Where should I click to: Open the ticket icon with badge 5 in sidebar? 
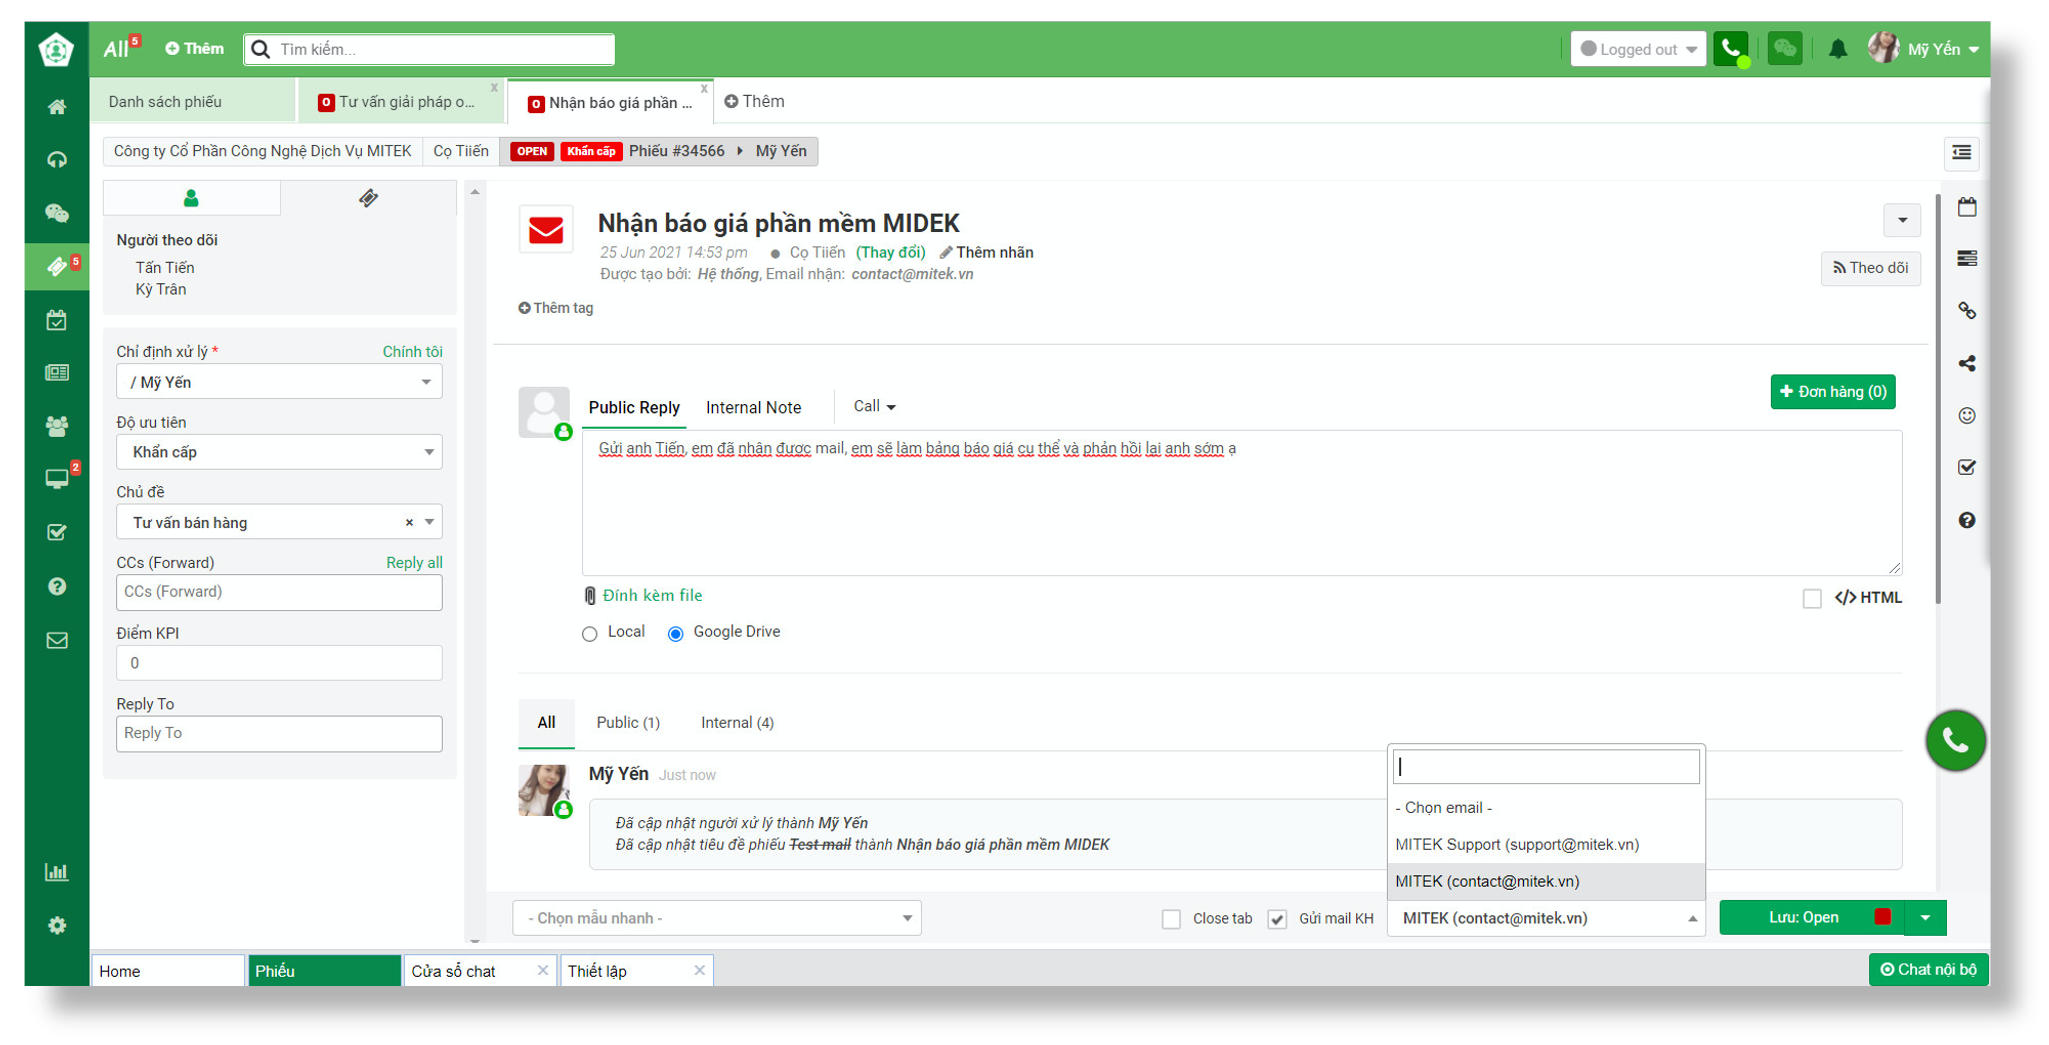57,266
